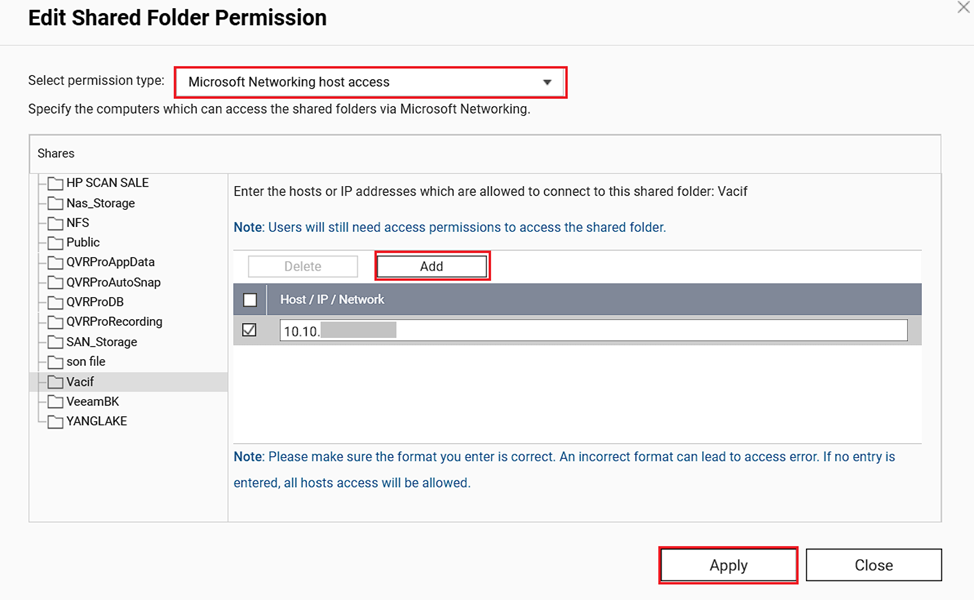Select the QVRProAppData share
The image size is (974, 600).
click(x=110, y=262)
